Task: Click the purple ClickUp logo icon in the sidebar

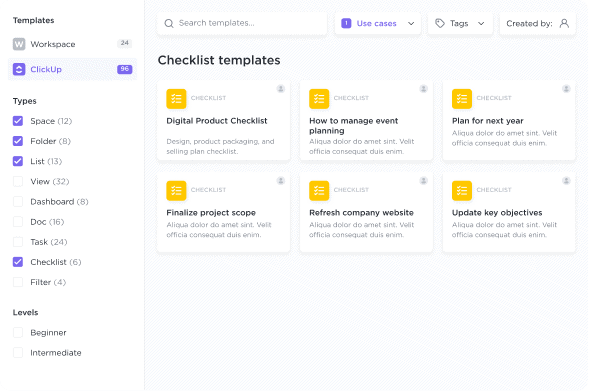Action: coord(19,69)
